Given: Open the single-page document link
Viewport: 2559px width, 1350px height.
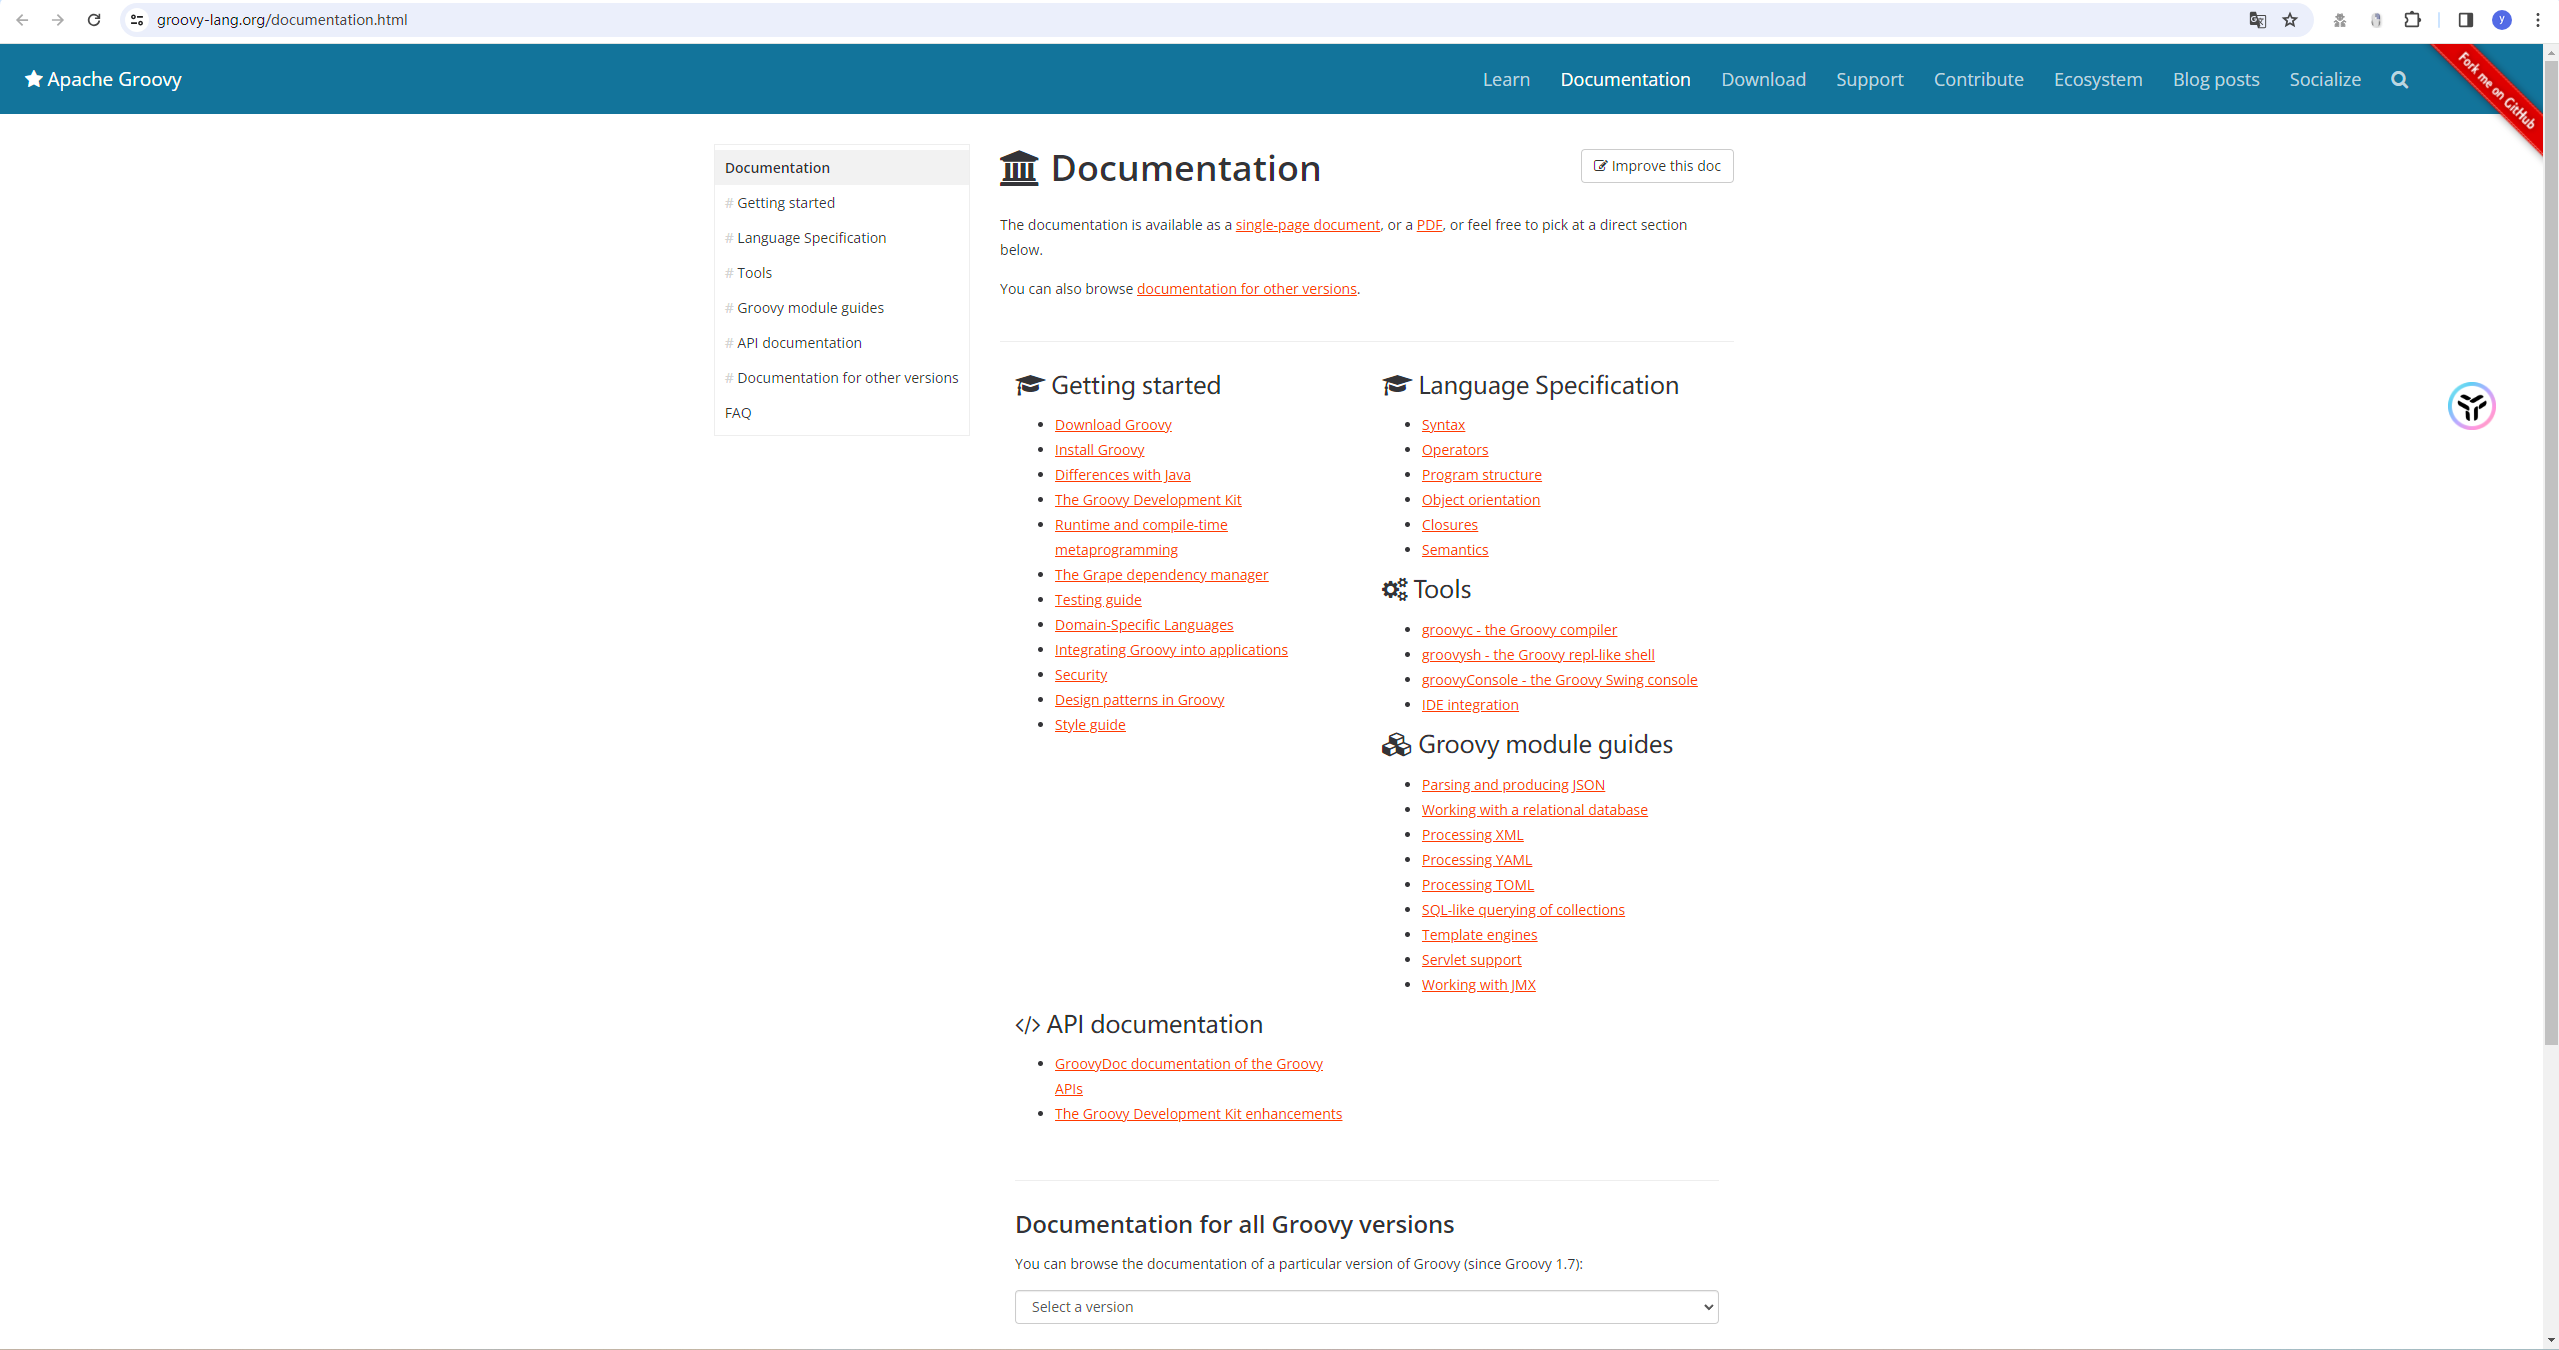Looking at the screenshot, I should [x=1307, y=225].
